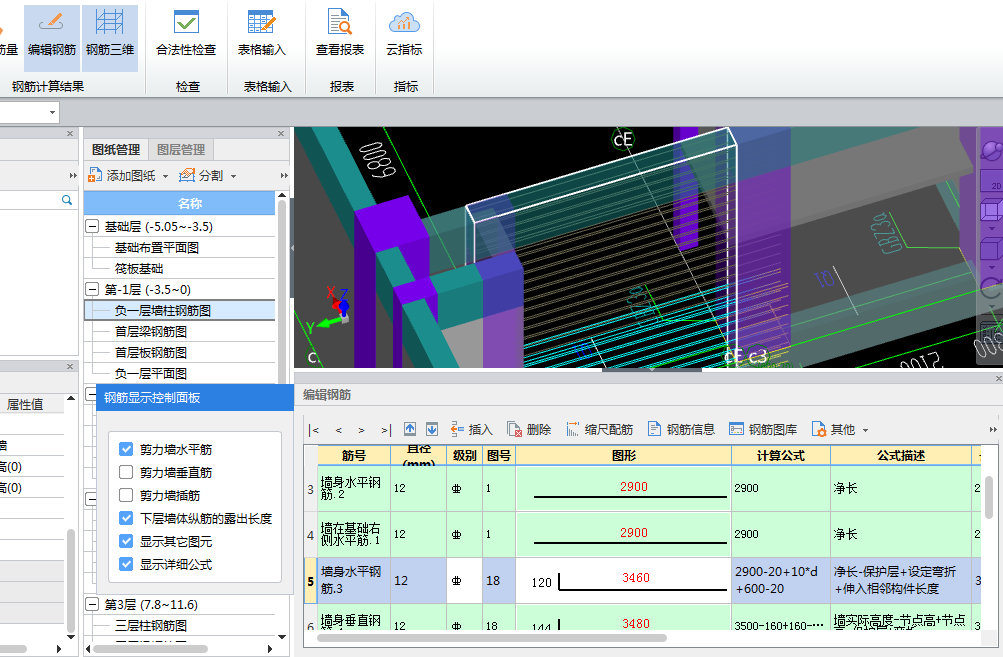Screen dimensions: 1003x657
Task: Open 分割 dropdown arrow
Action: 233,176
